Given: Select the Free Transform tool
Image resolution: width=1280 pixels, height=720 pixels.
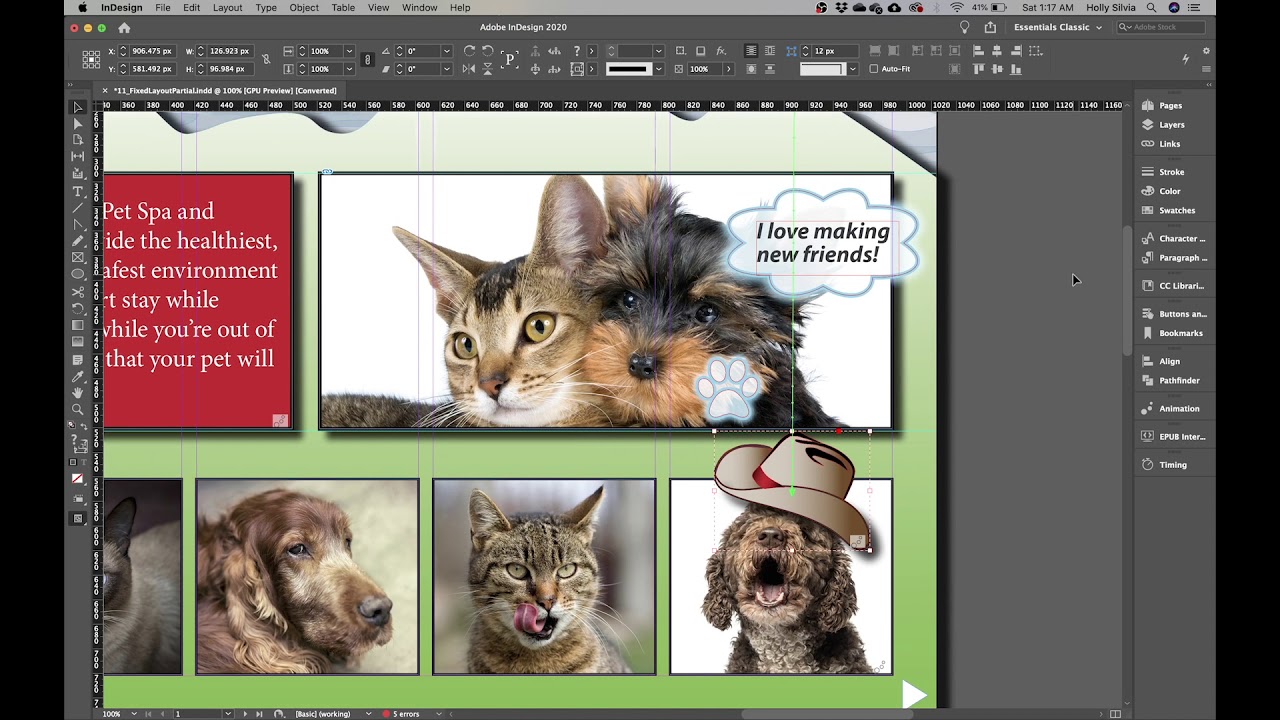Looking at the screenshot, I should point(78,308).
